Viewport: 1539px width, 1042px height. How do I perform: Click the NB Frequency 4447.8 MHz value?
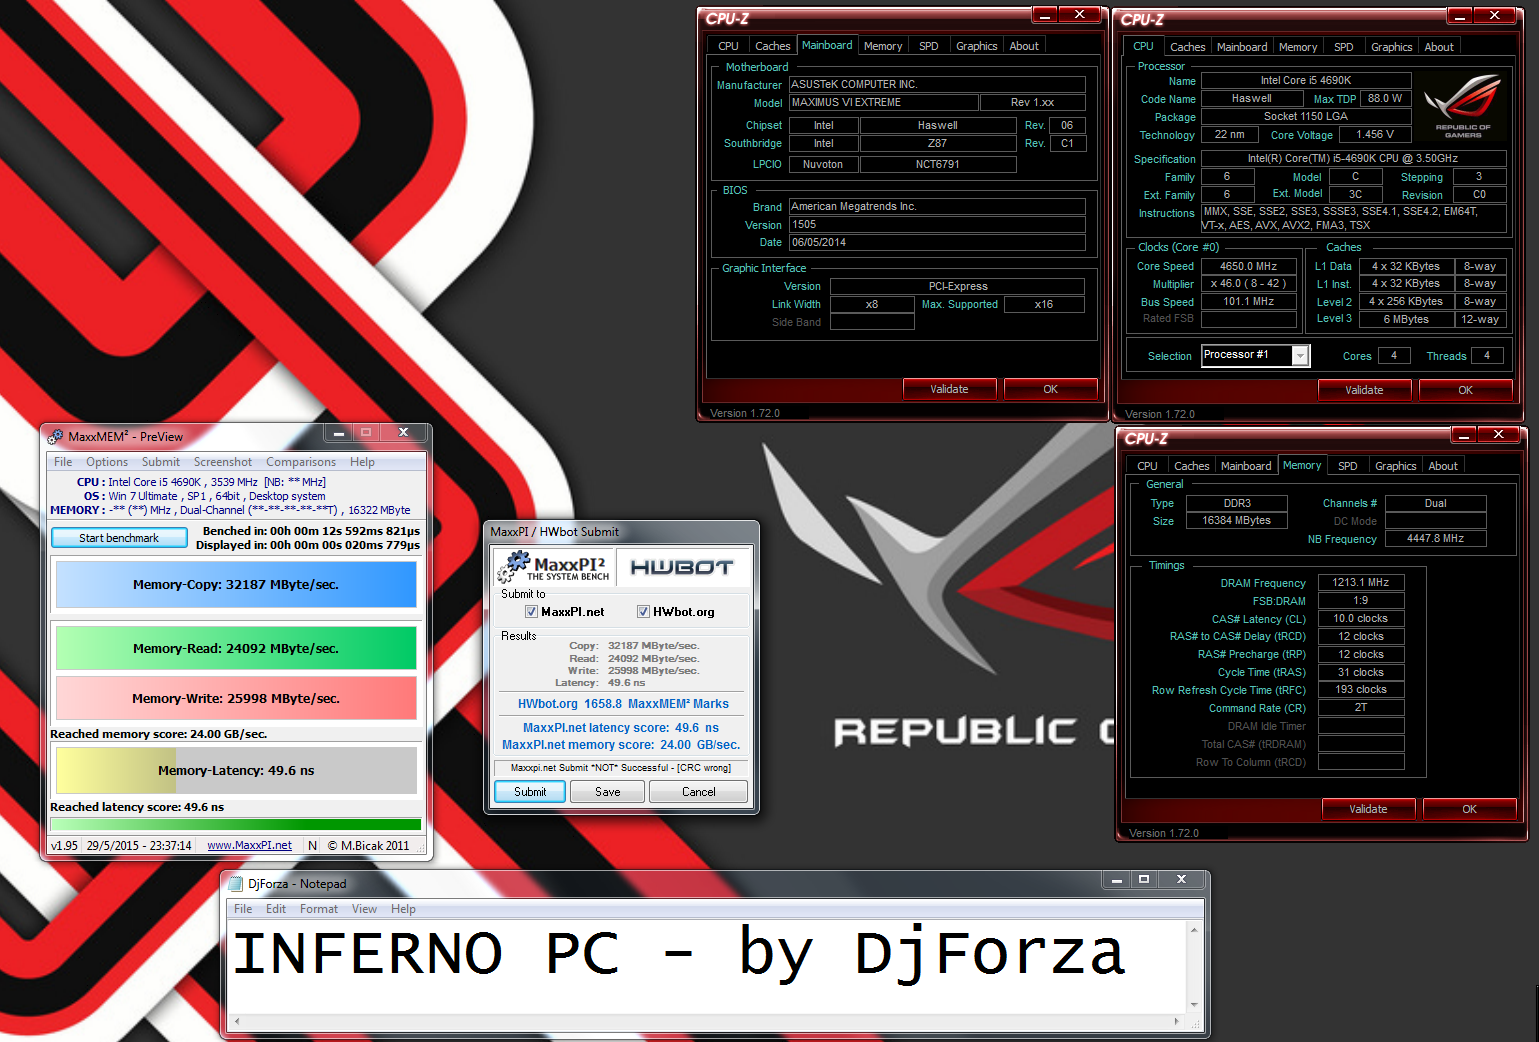1436,538
